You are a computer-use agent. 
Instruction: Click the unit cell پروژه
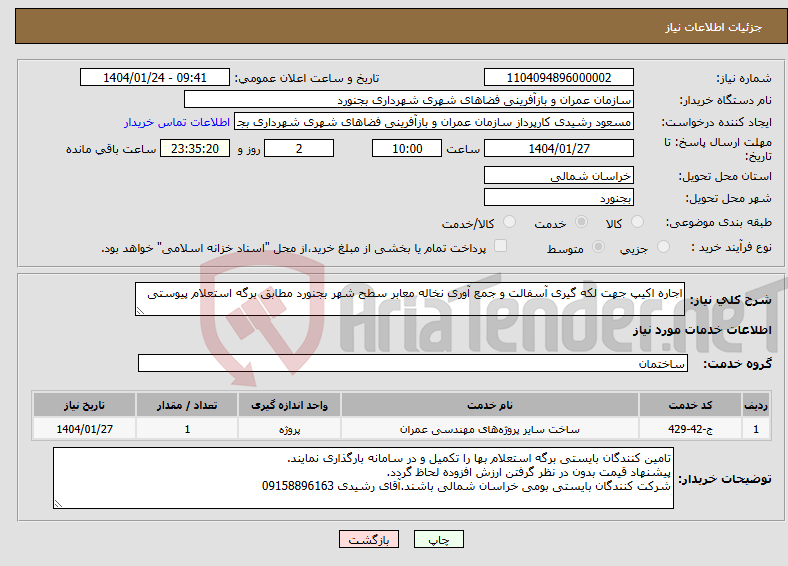(289, 429)
